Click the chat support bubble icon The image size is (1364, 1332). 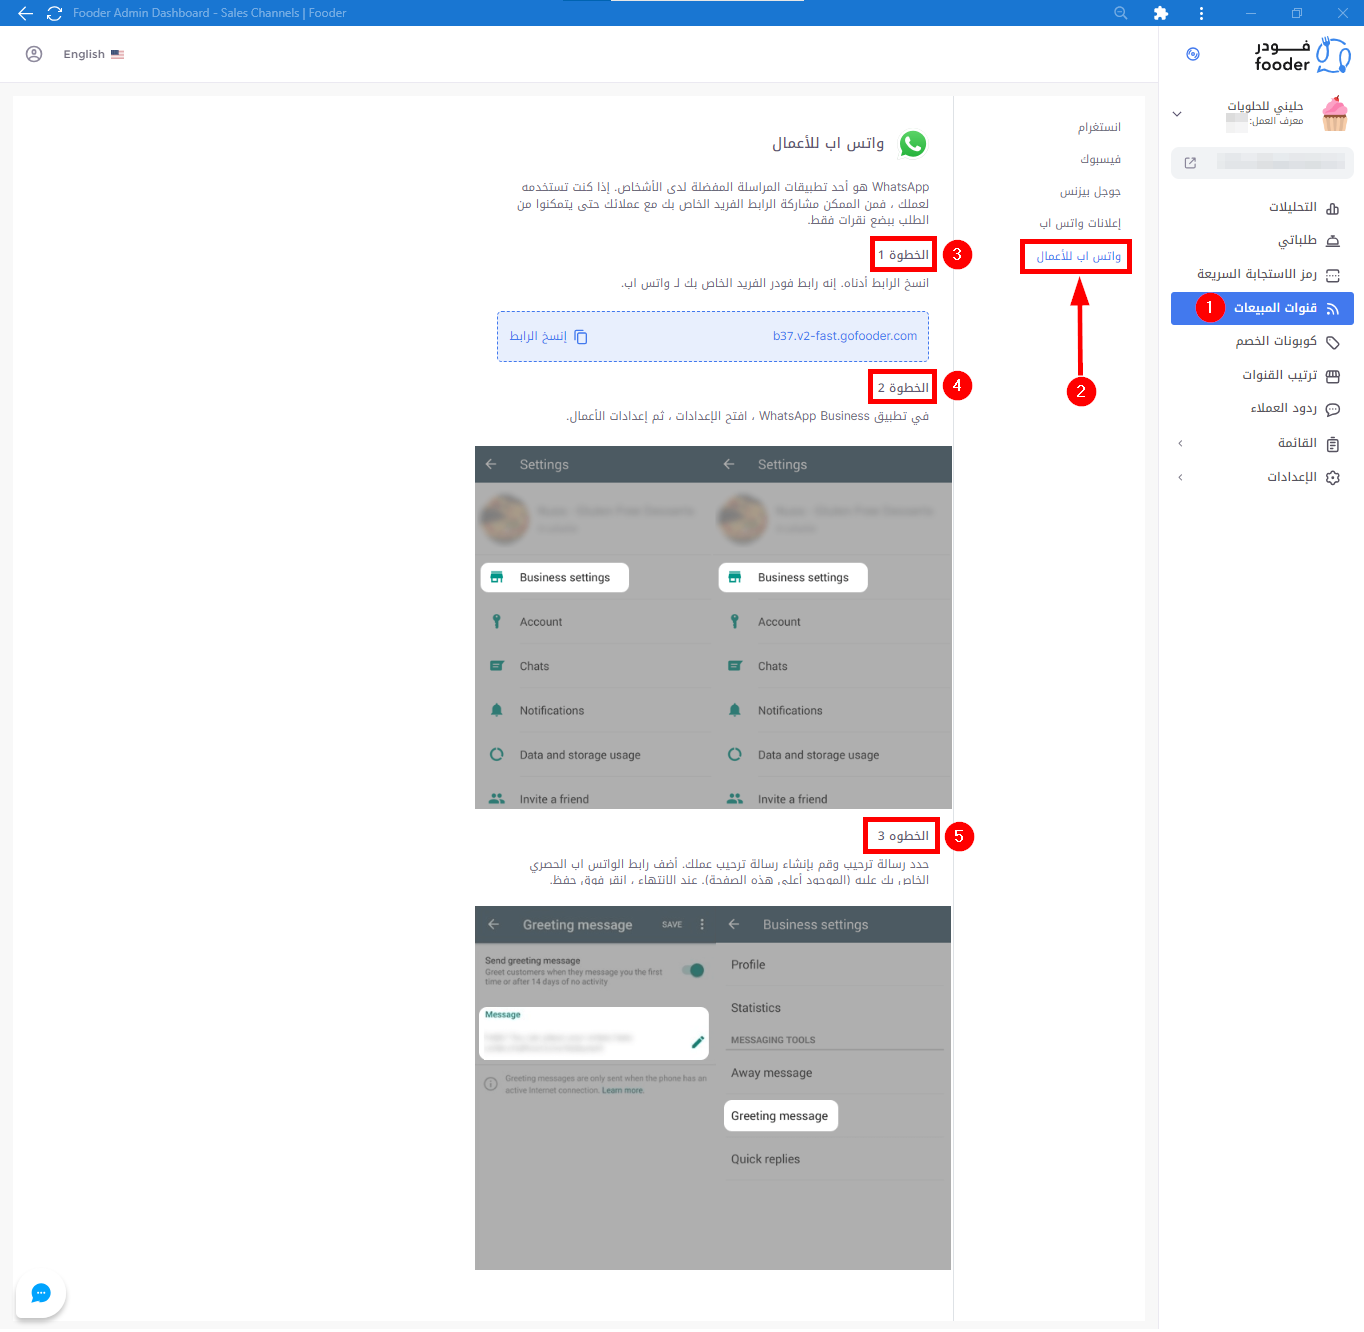[x=41, y=1293]
